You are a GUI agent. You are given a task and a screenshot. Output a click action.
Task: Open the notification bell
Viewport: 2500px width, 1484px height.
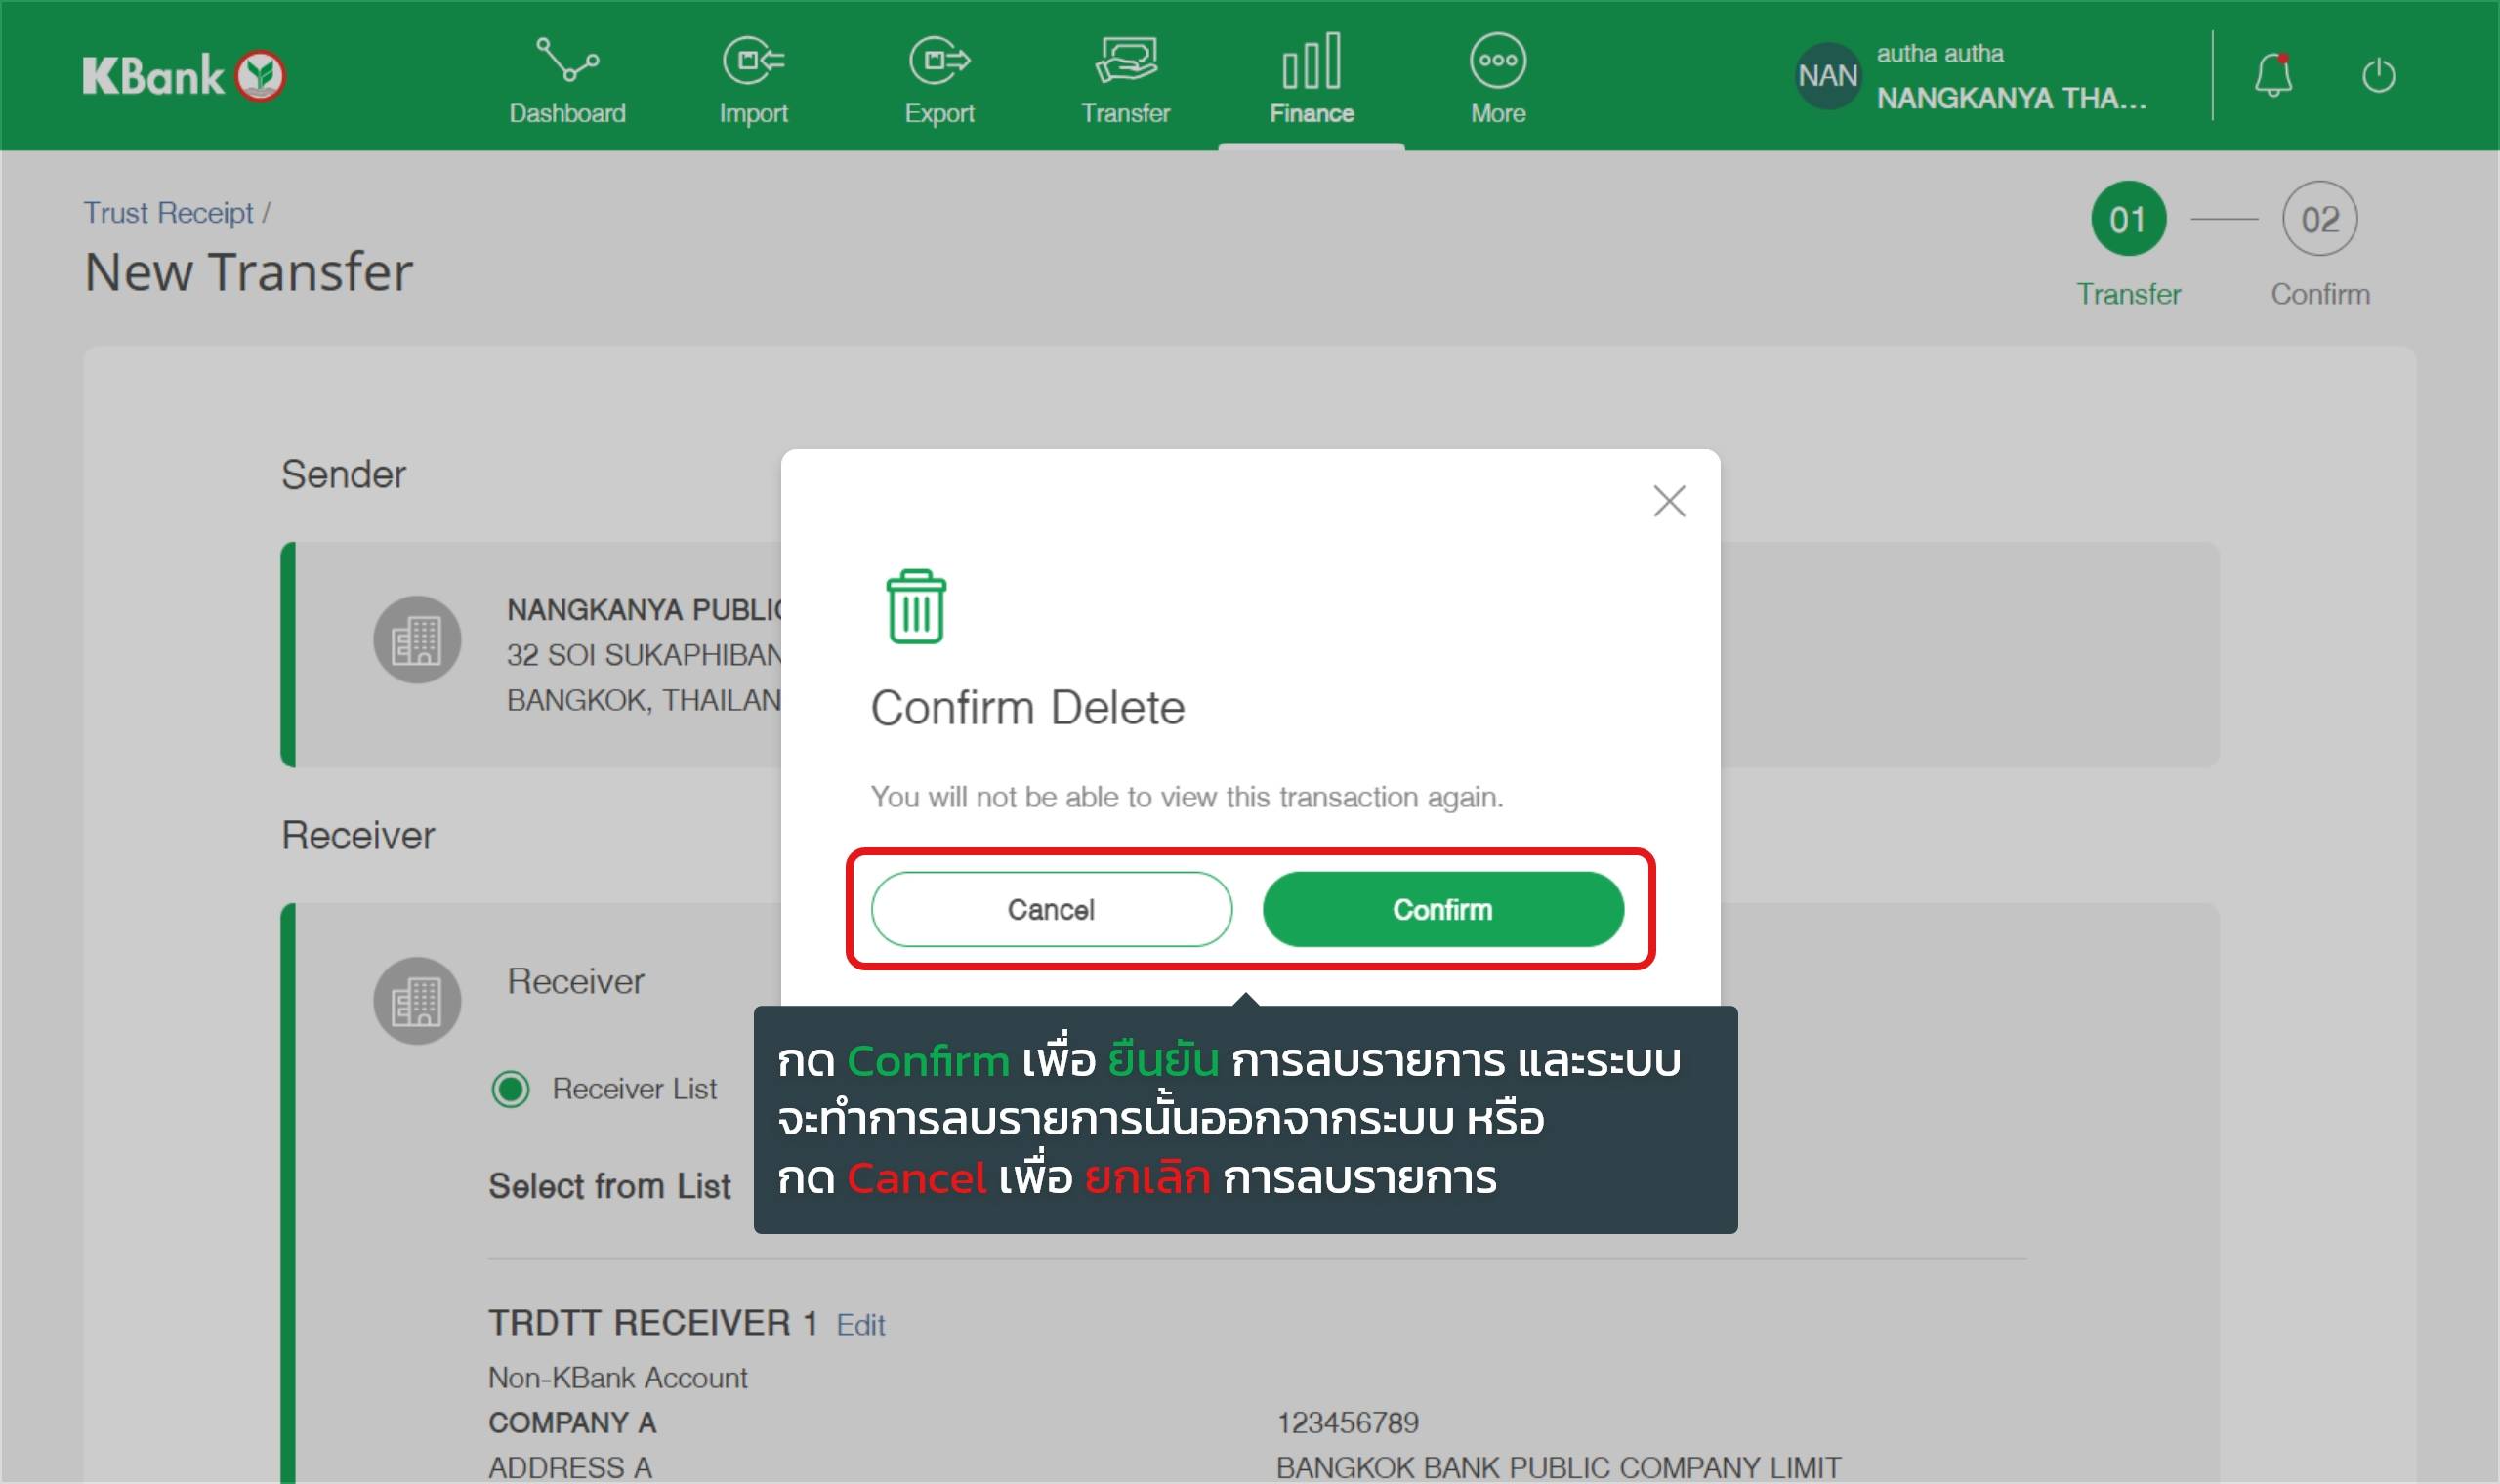tap(2272, 75)
